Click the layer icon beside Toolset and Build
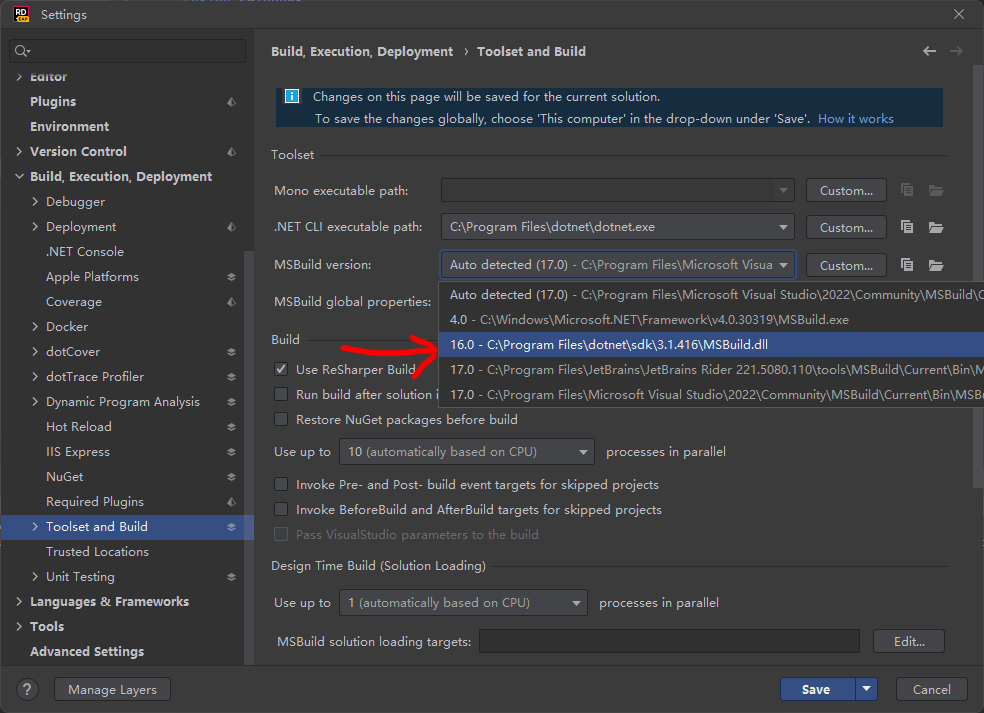The image size is (984, 713). (232, 527)
